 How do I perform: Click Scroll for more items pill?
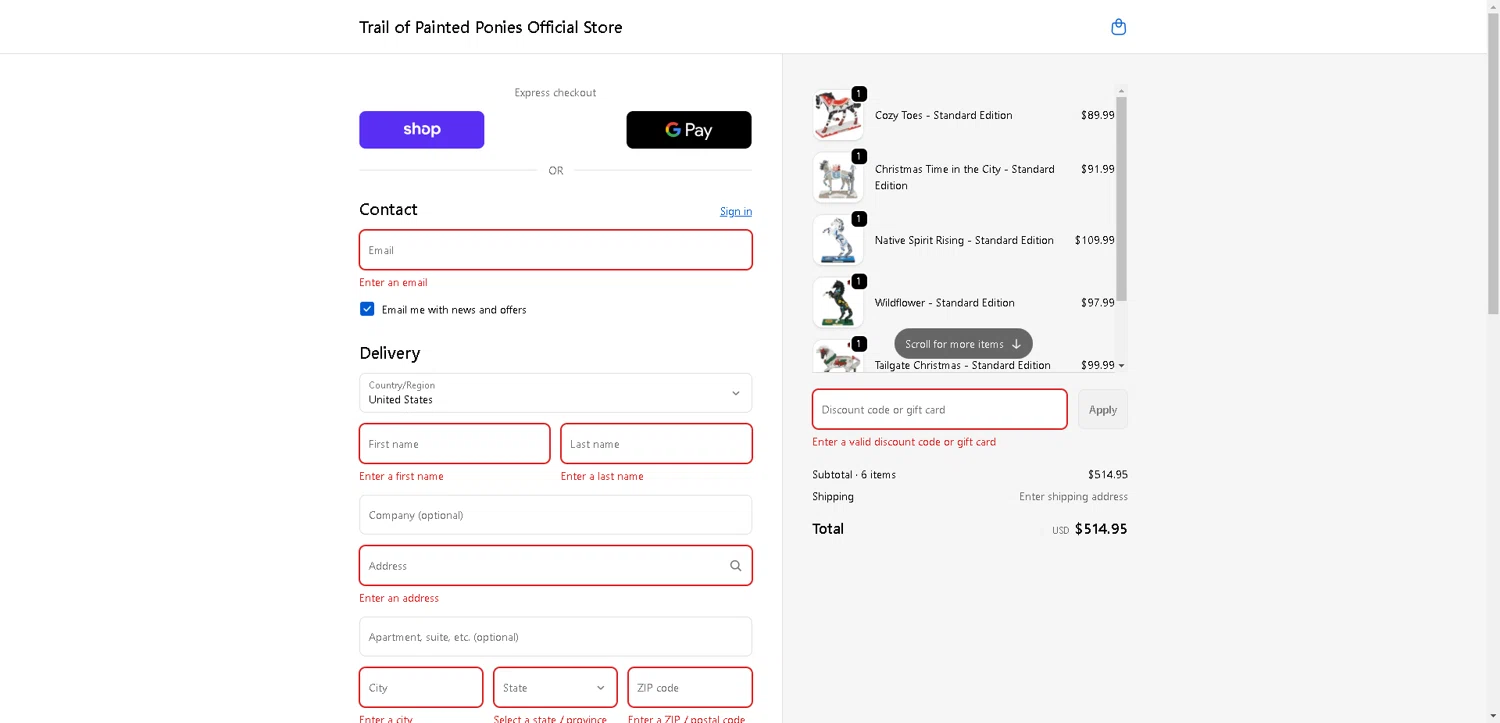(963, 344)
